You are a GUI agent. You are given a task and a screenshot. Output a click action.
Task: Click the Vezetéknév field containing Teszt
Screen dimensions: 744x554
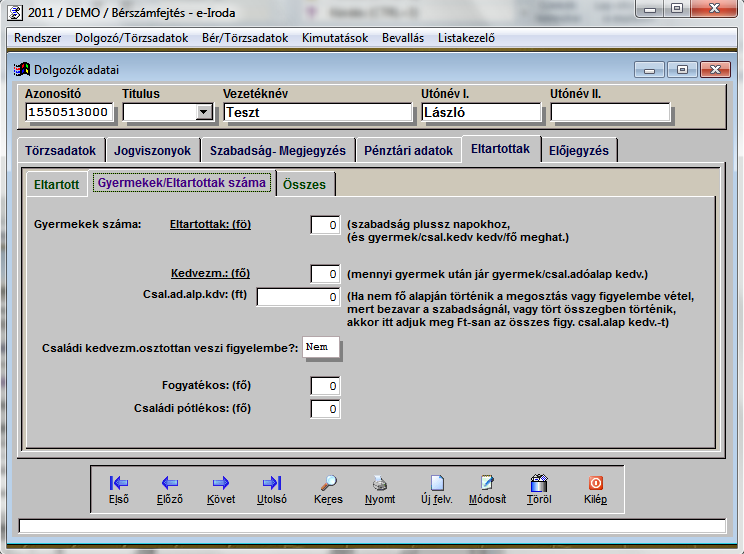[313, 112]
